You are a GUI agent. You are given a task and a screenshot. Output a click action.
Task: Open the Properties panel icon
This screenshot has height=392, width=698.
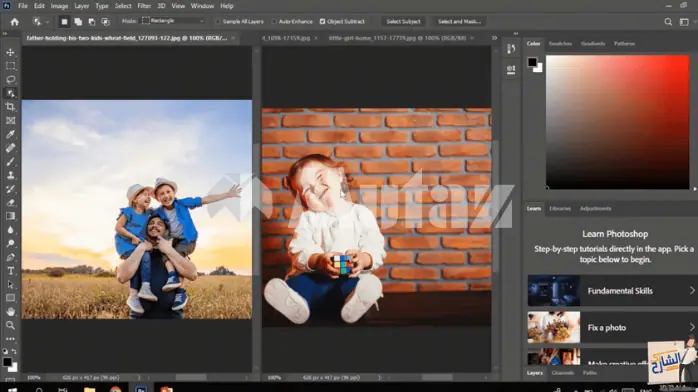tap(511, 69)
